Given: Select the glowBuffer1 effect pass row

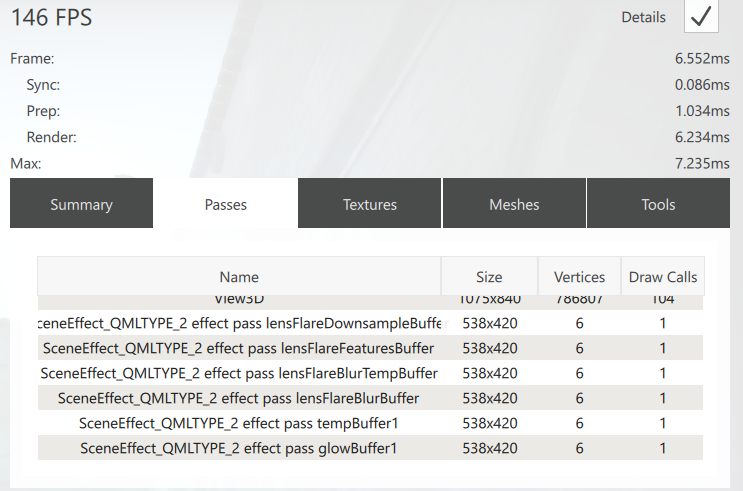Looking at the screenshot, I should tap(239, 448).
